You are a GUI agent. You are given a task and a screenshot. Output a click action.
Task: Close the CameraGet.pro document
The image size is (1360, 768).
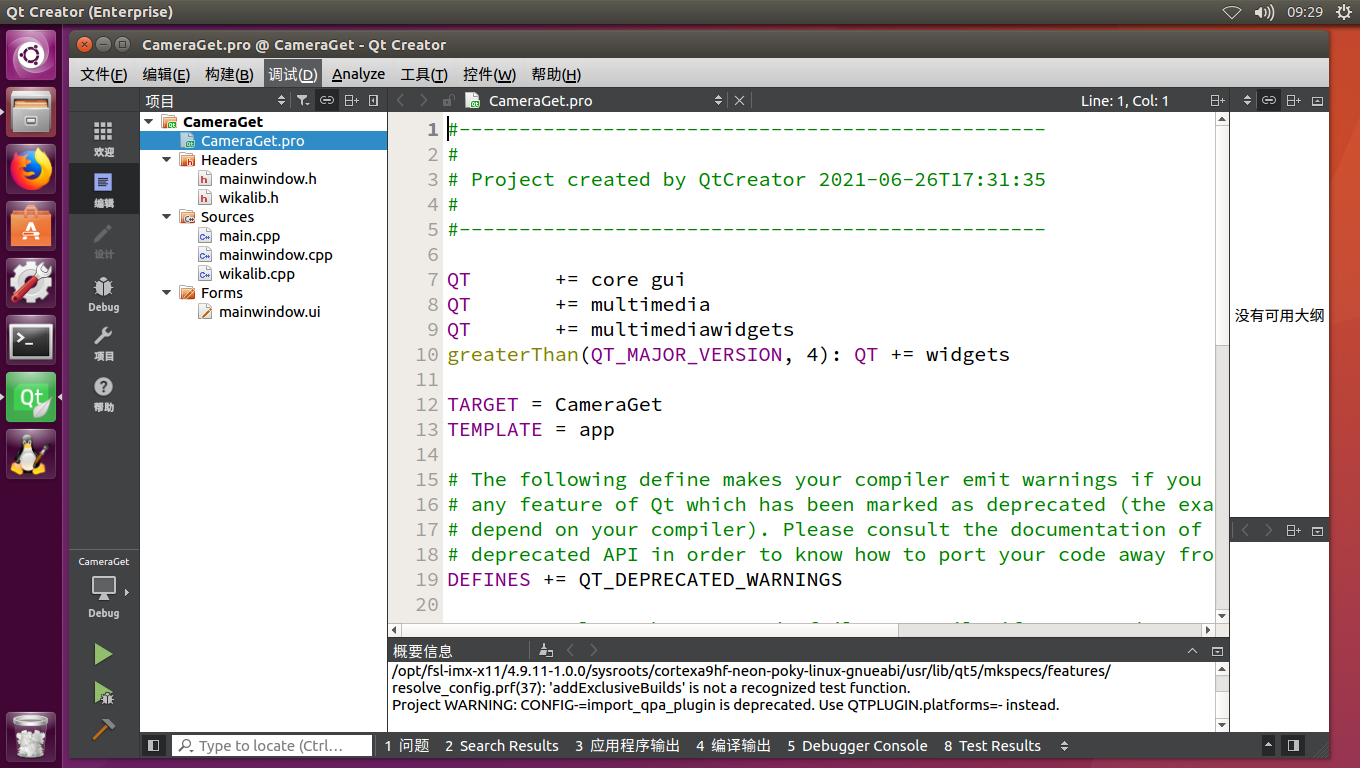point(739,100)
